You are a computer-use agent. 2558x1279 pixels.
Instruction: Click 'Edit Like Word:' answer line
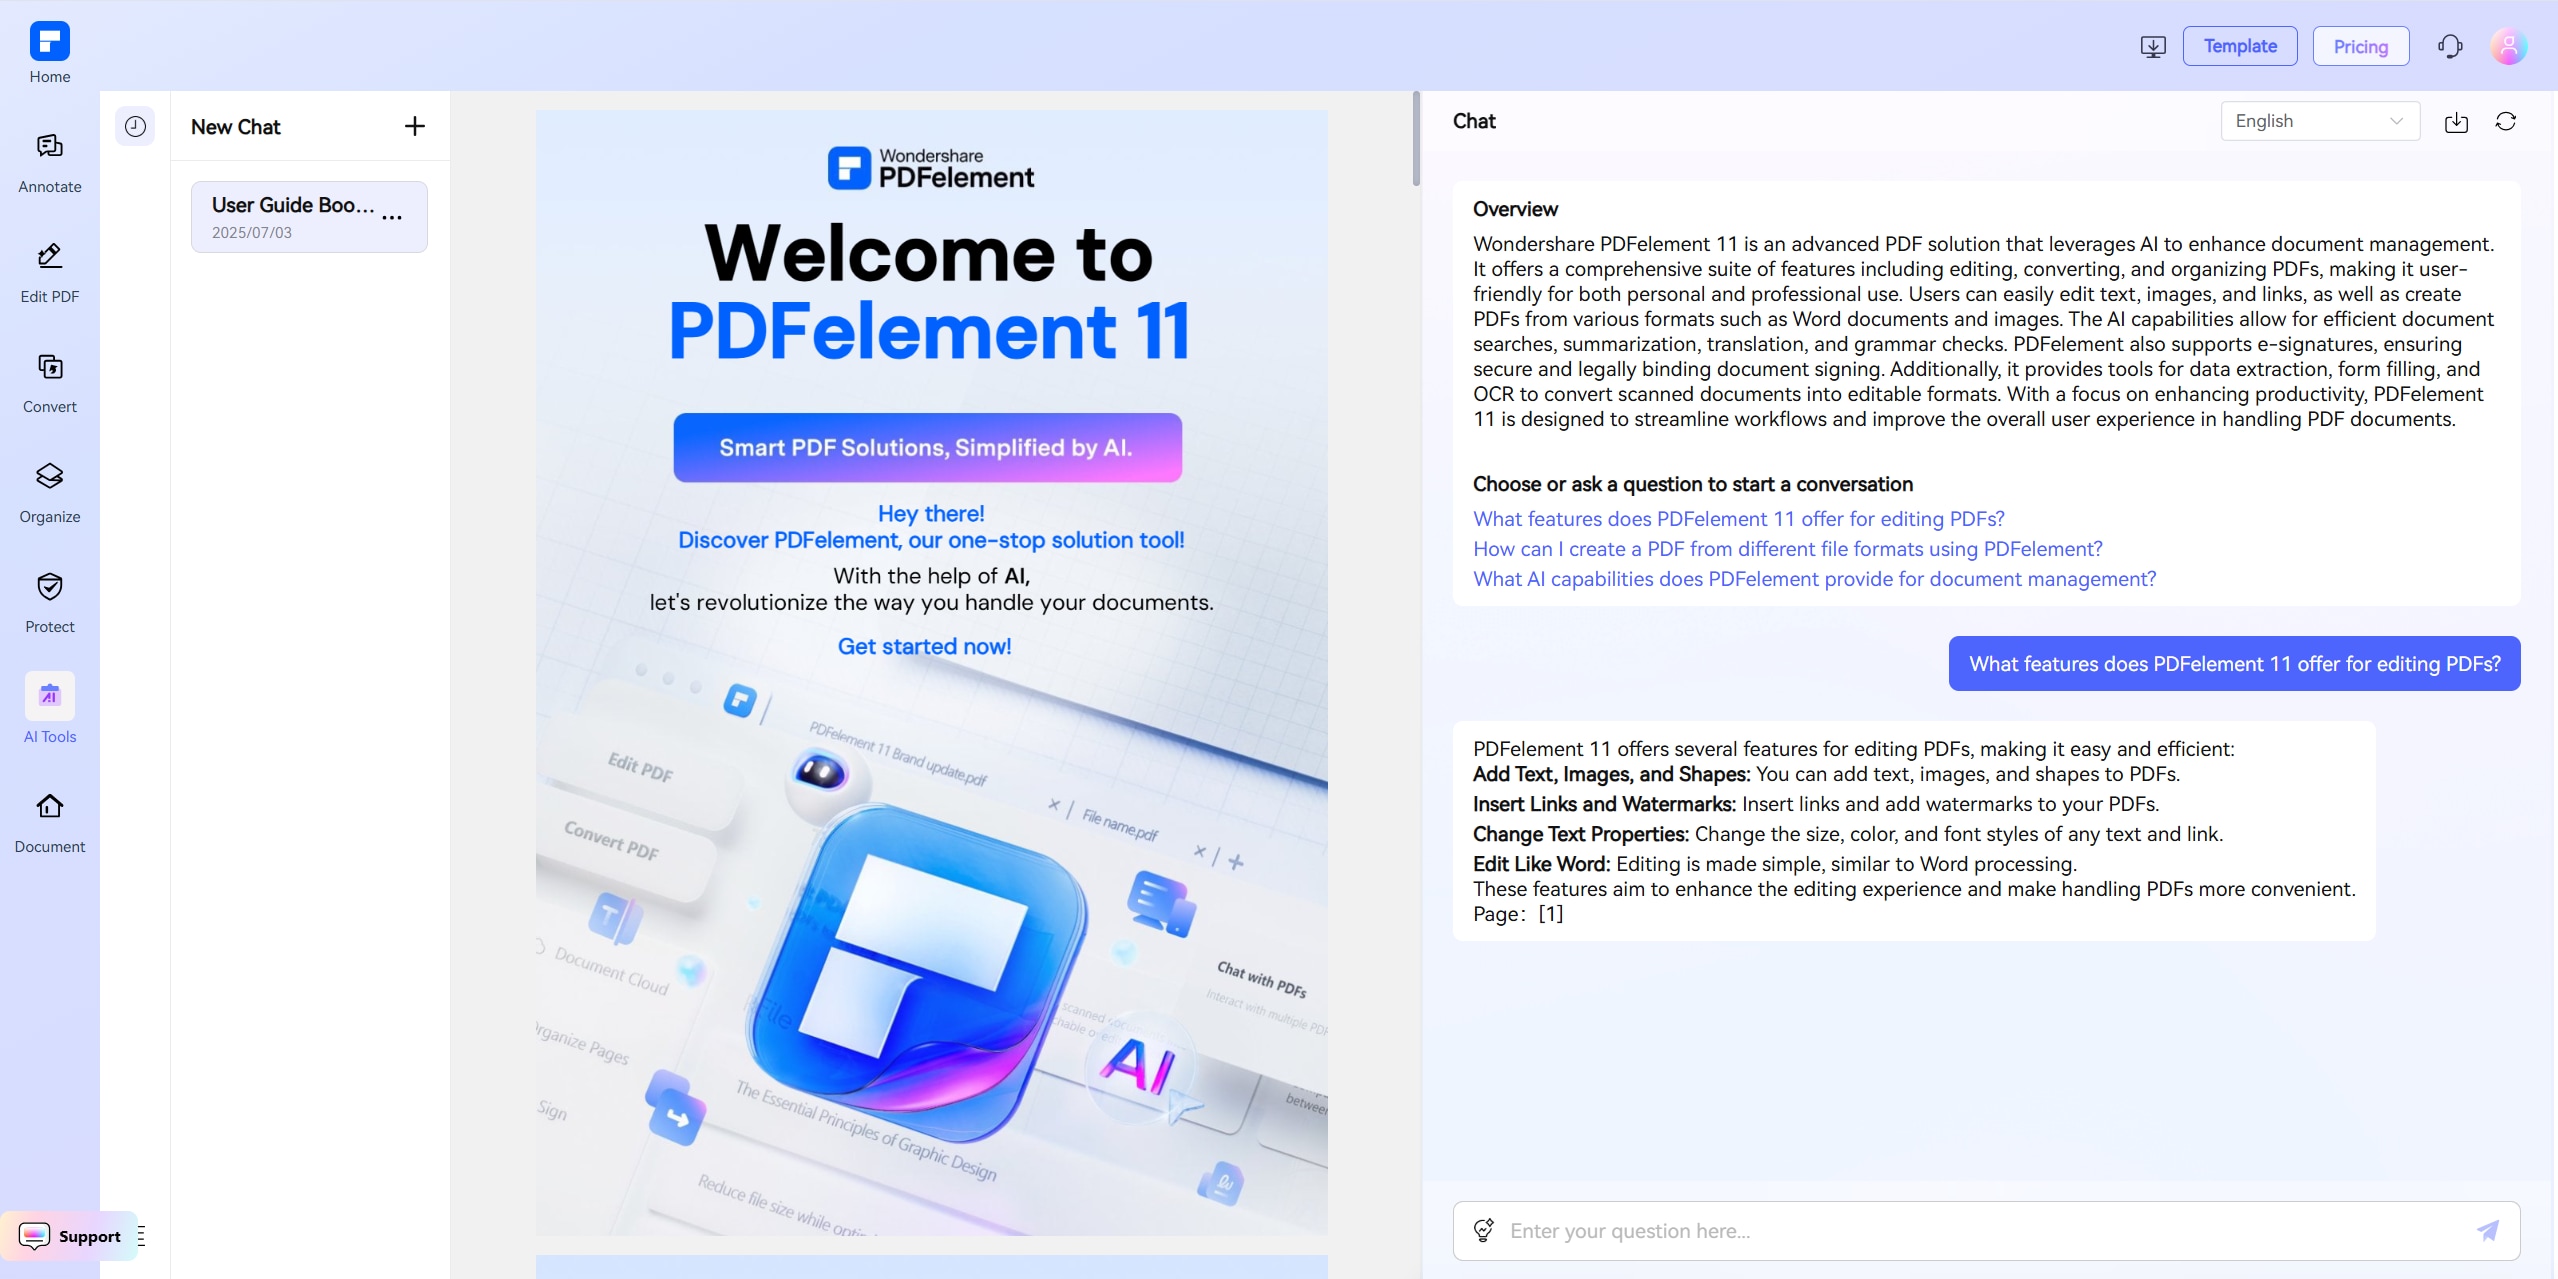tap(1775, 864)
